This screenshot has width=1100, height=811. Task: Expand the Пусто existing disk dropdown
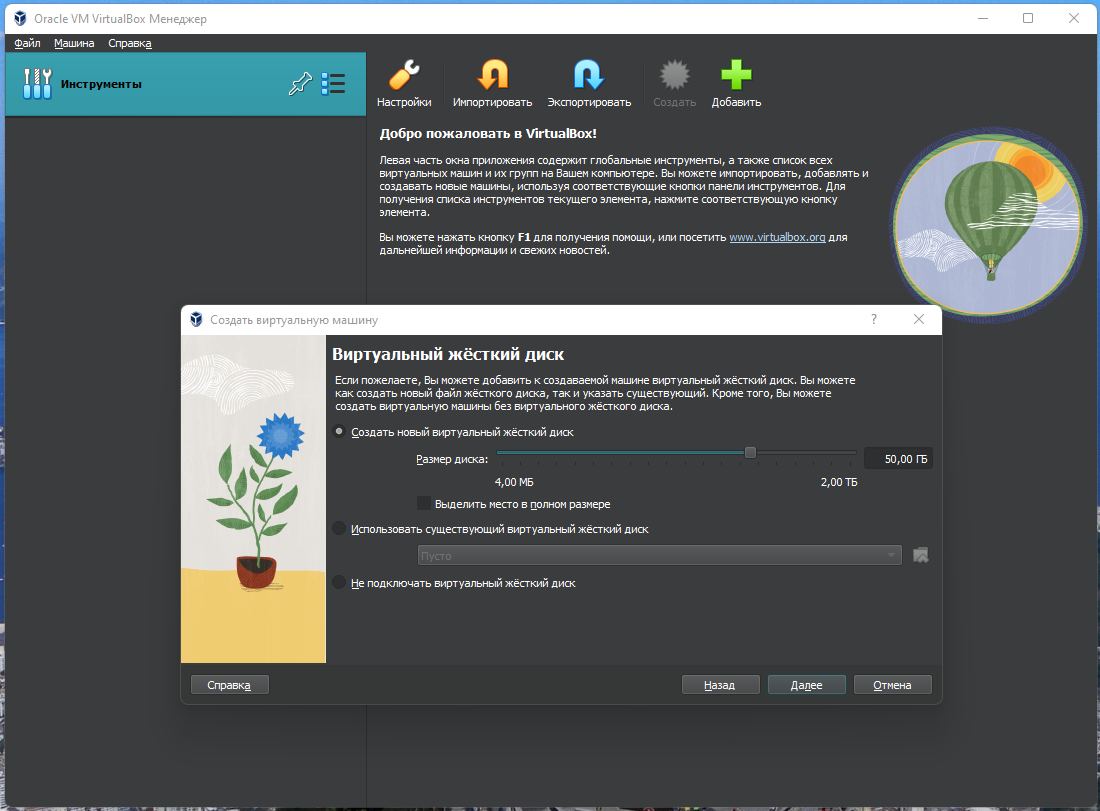tap(659, 556)
